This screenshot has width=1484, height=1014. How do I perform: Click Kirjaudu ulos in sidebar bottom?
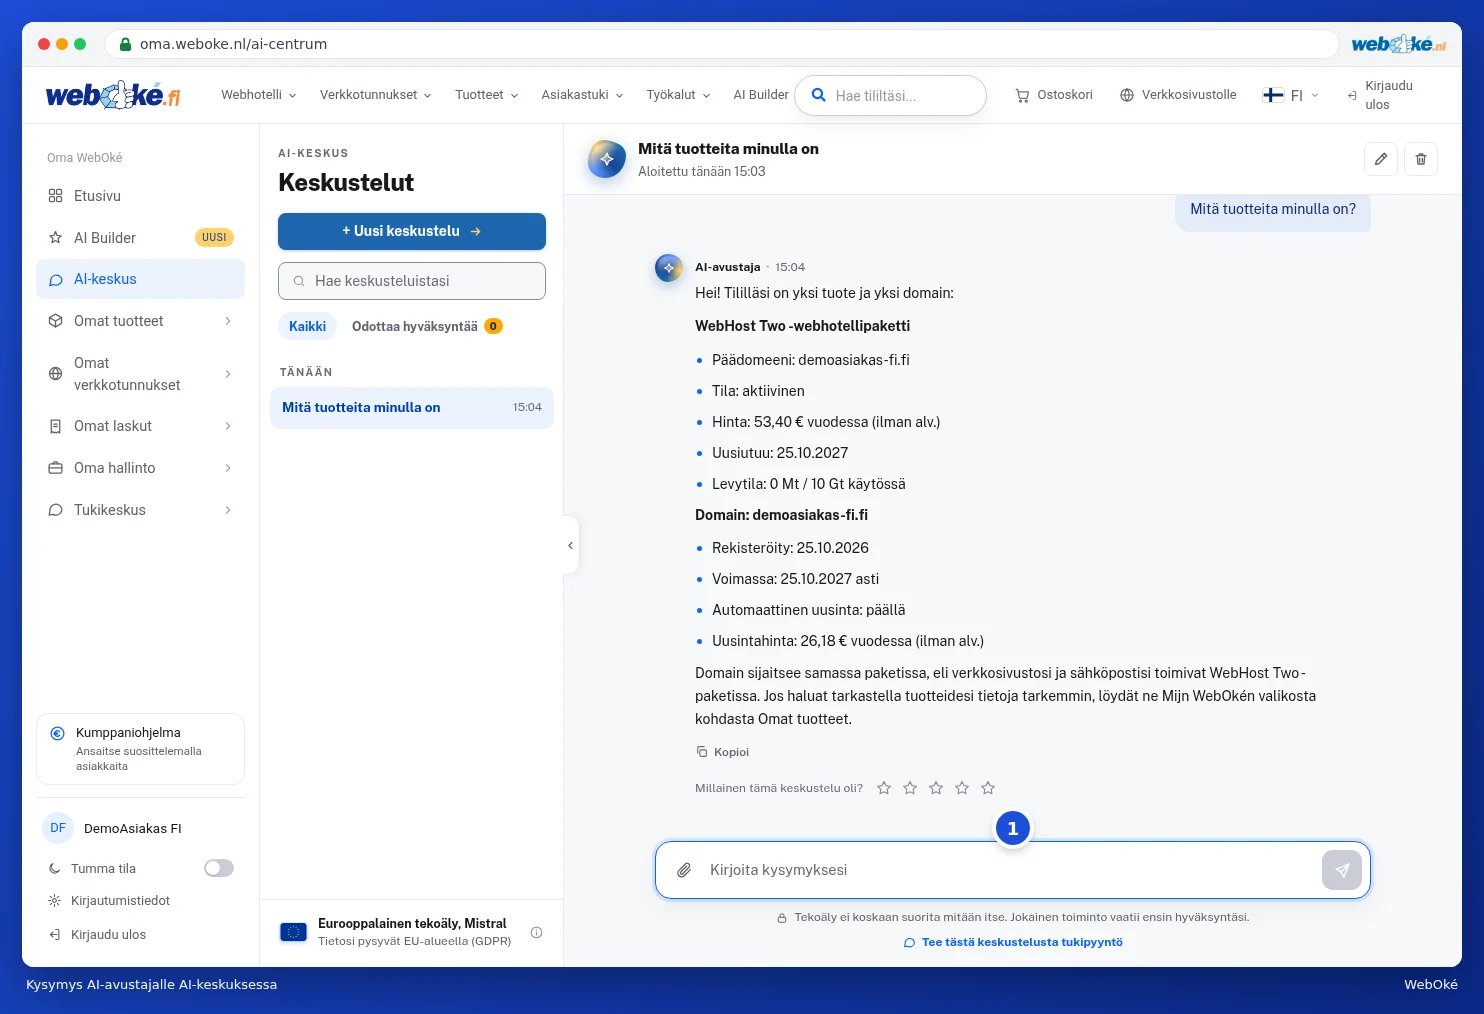click(98, 935)
